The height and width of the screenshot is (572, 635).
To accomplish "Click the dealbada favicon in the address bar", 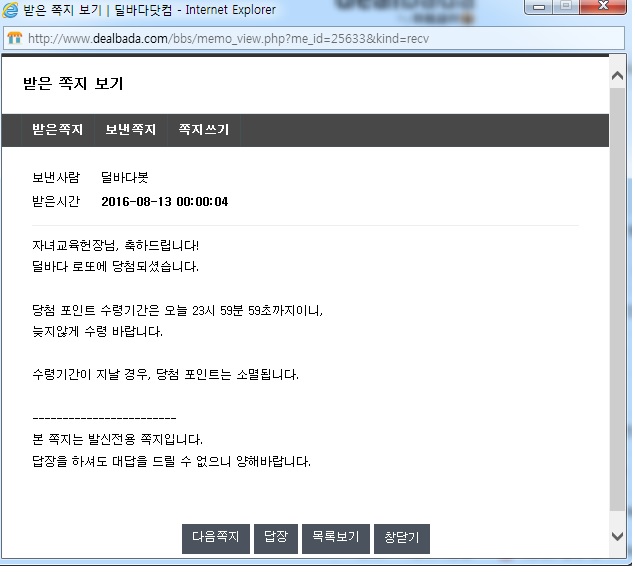I will tap(15, 38).
